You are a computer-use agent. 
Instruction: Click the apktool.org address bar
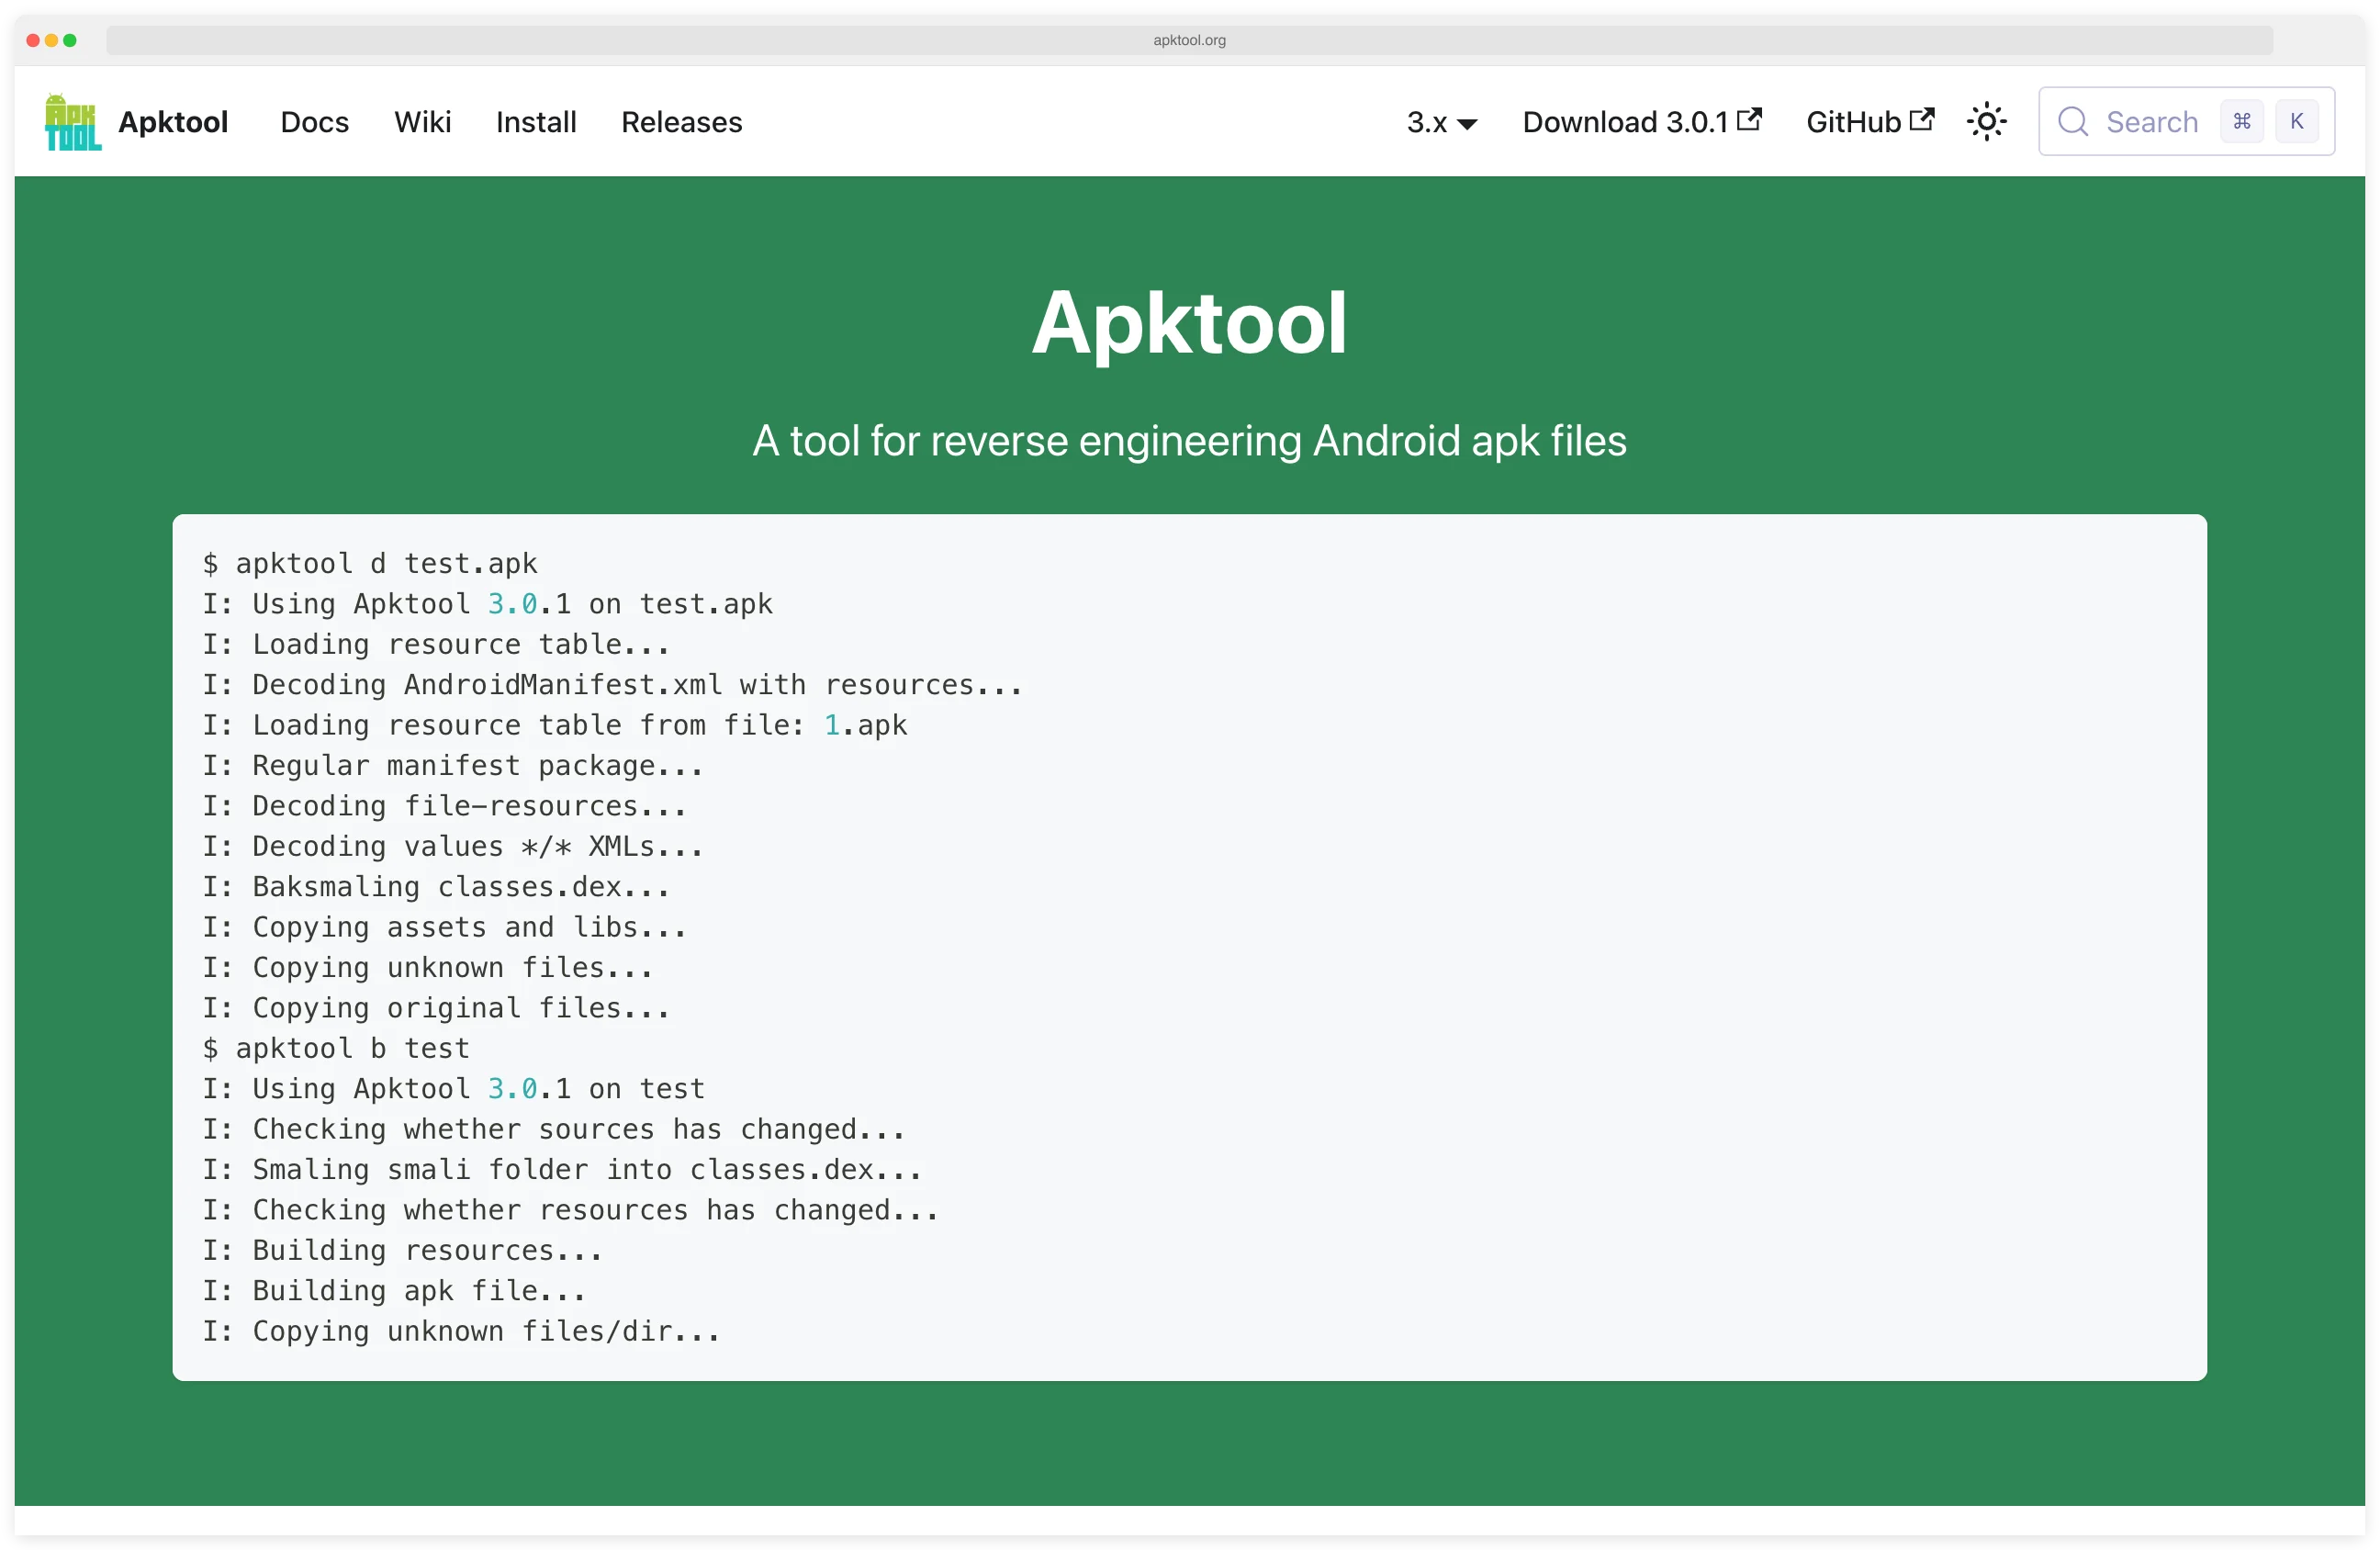(x=1189, y=40)
